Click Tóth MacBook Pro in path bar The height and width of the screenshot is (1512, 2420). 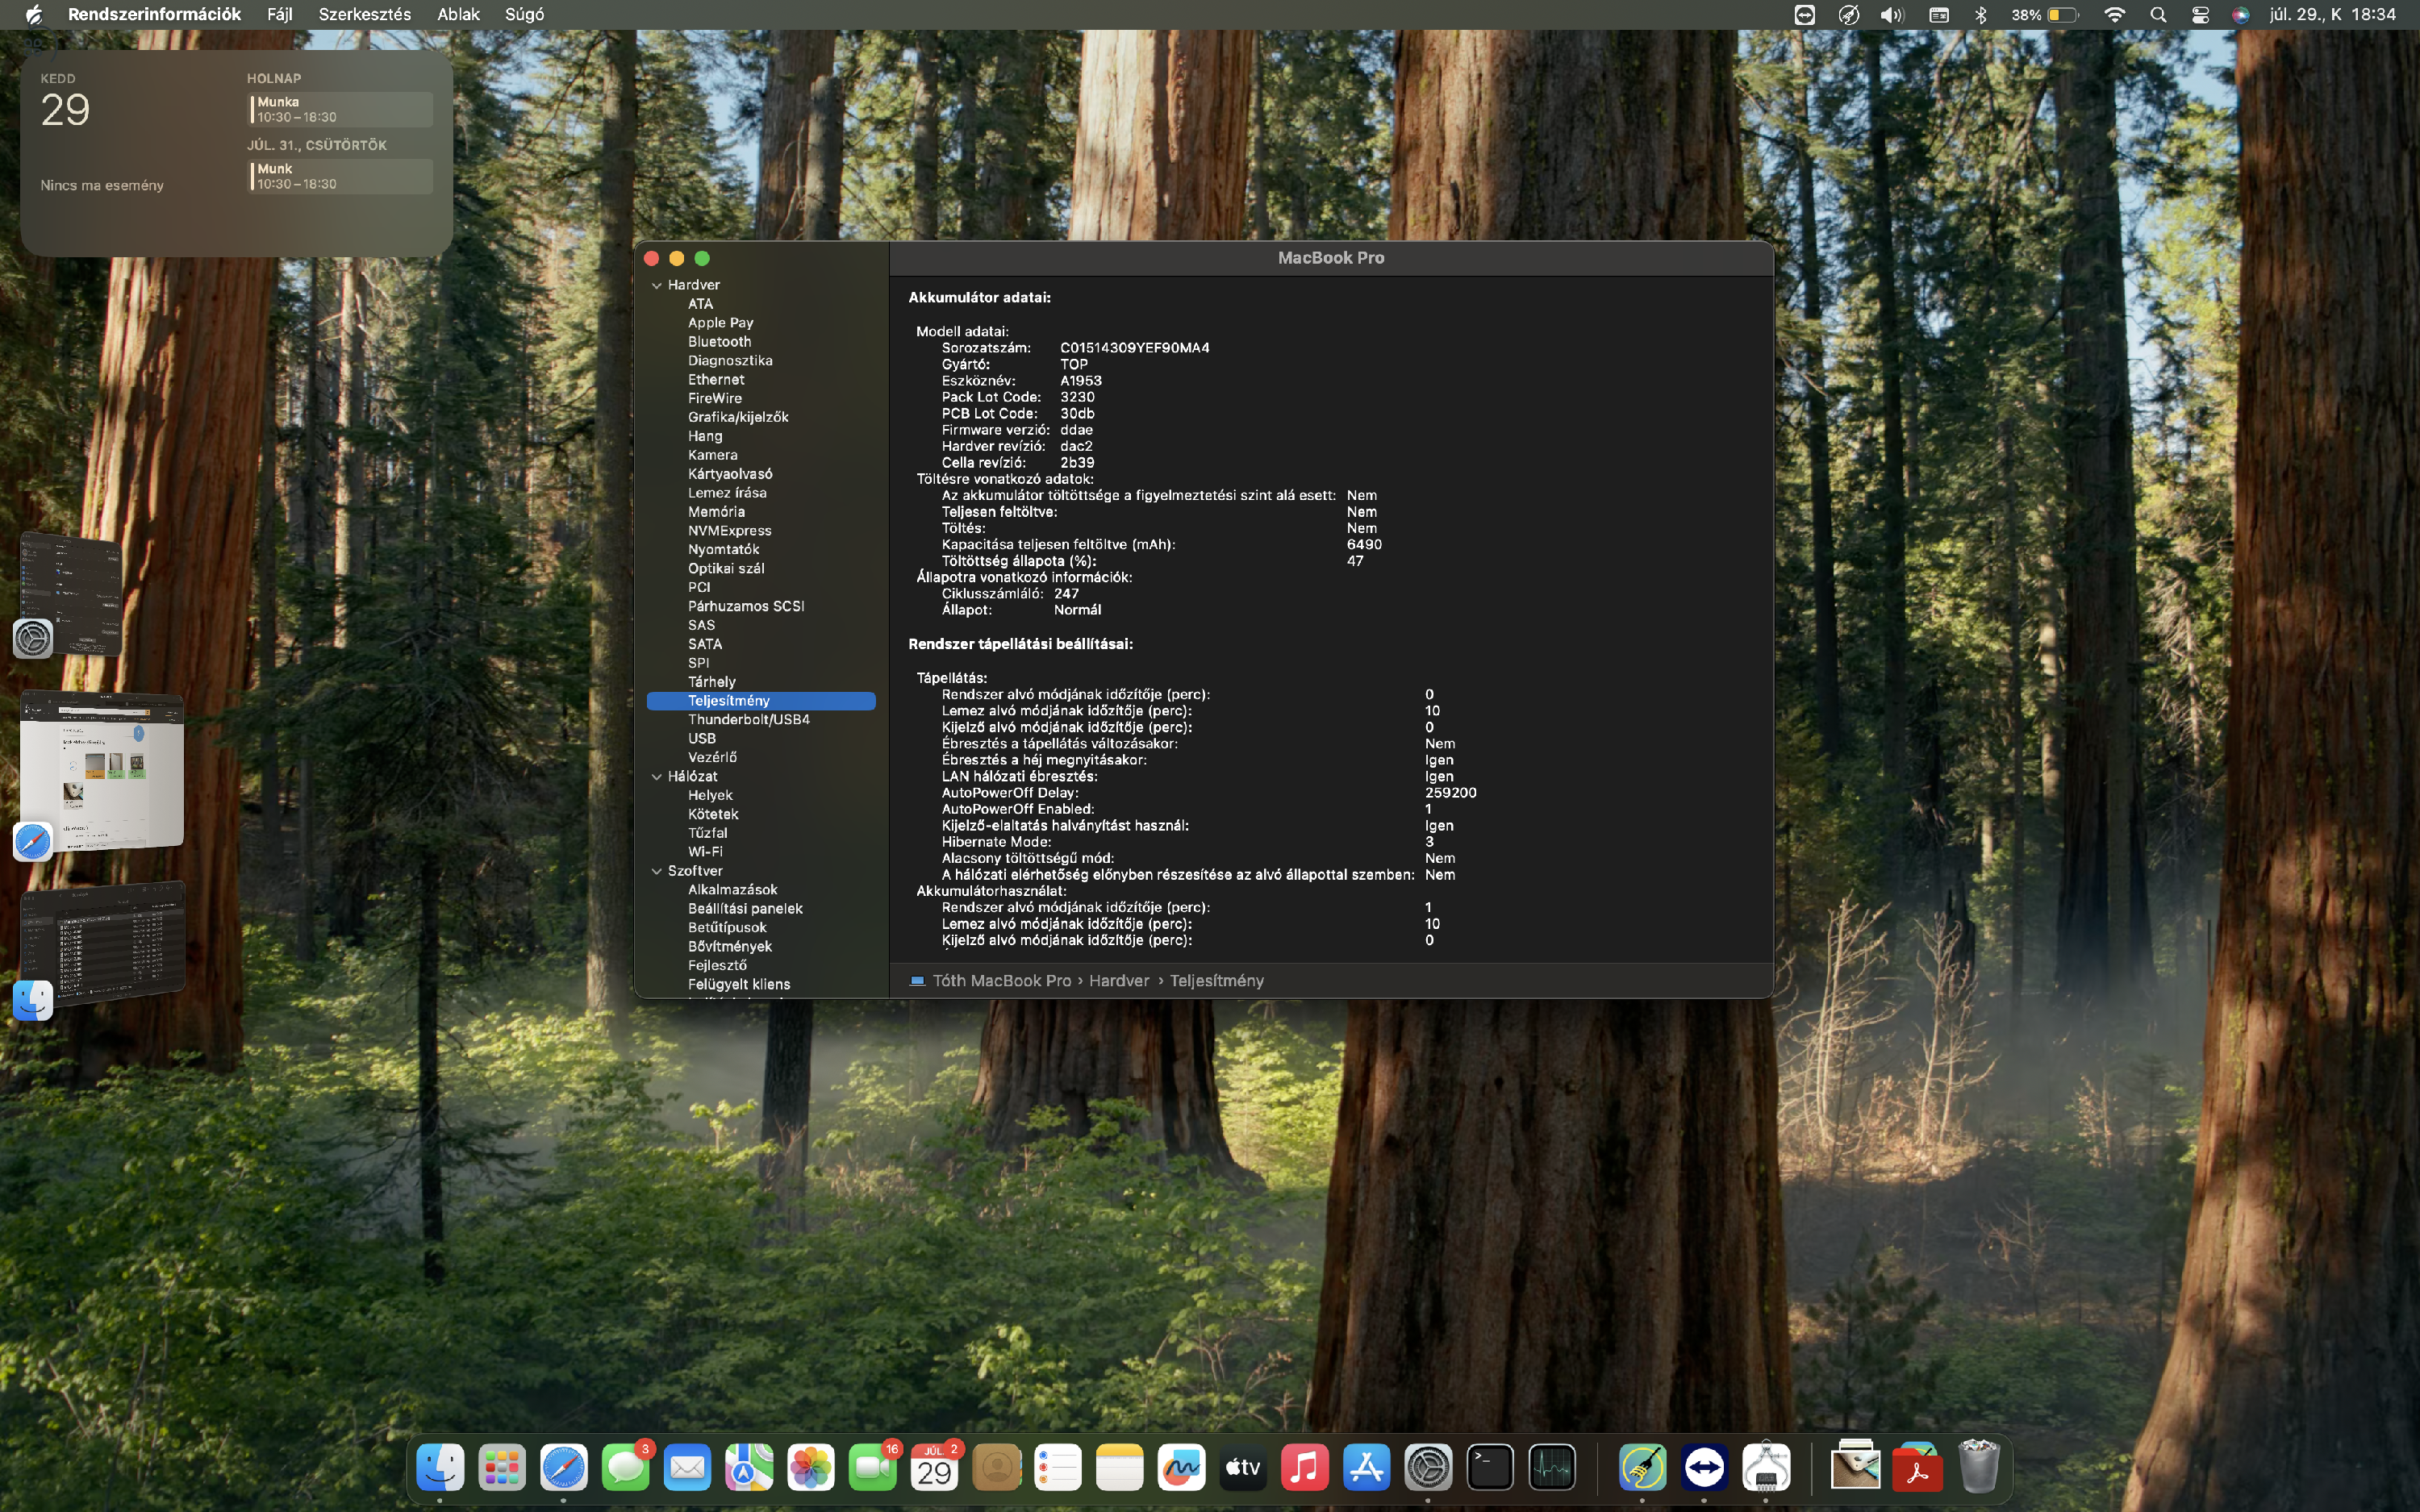pos(1001,981)
